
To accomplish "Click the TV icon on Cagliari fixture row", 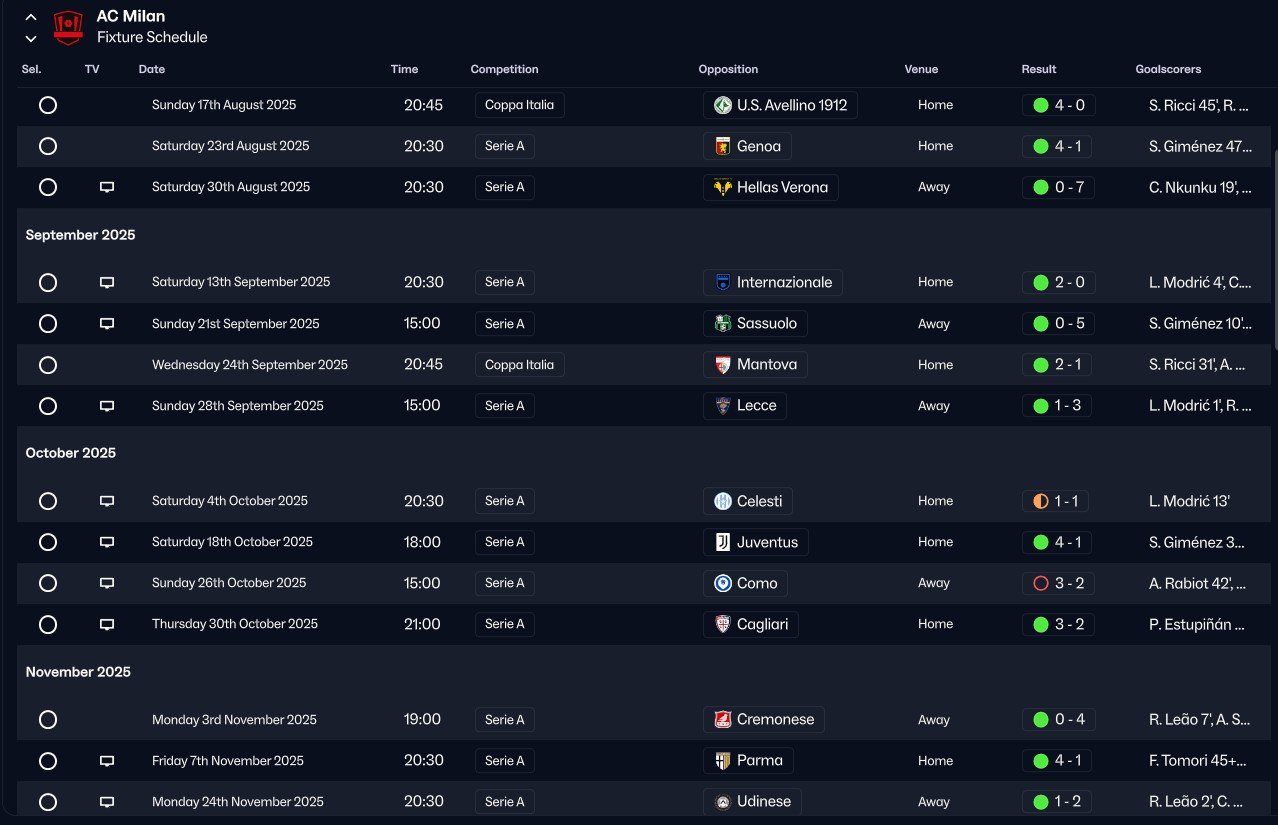I will 107,625.
